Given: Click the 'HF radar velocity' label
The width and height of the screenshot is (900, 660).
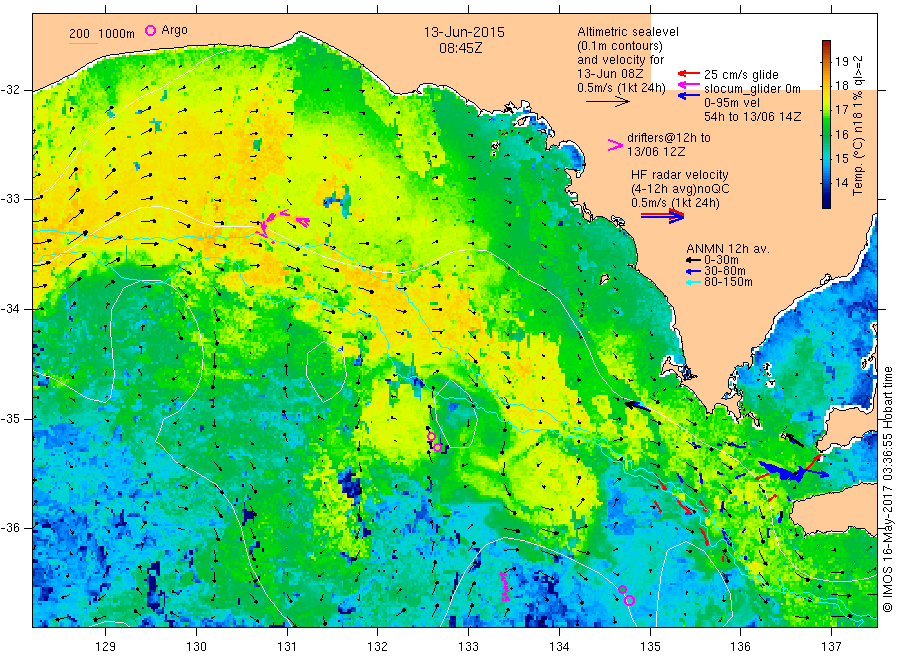Looking at the screenshot, I should click(680, 174).
